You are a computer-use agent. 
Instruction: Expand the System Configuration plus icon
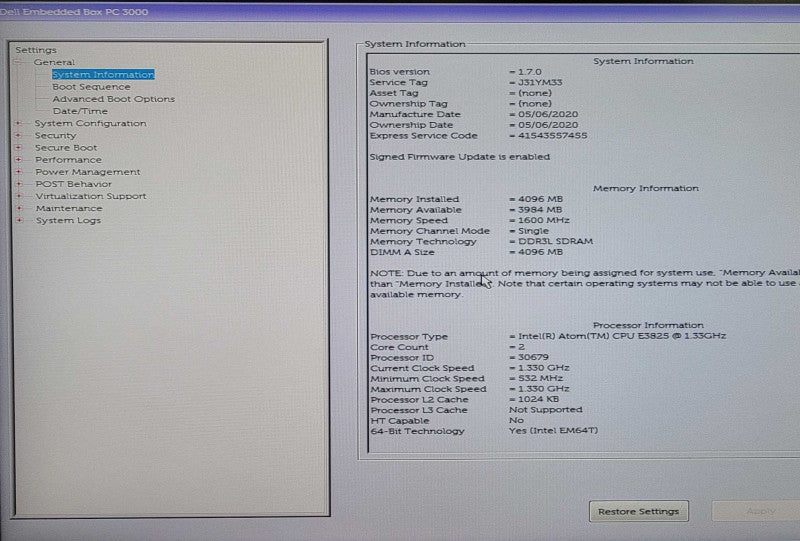19,124
